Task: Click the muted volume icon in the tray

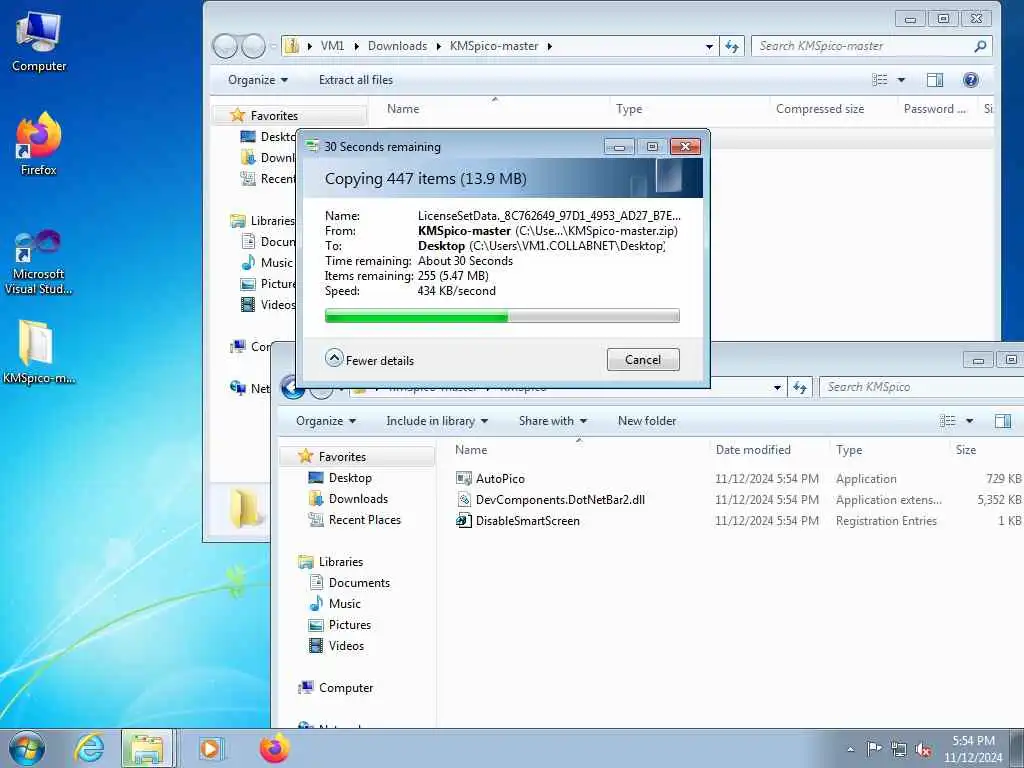Action: tap(923, 749)
